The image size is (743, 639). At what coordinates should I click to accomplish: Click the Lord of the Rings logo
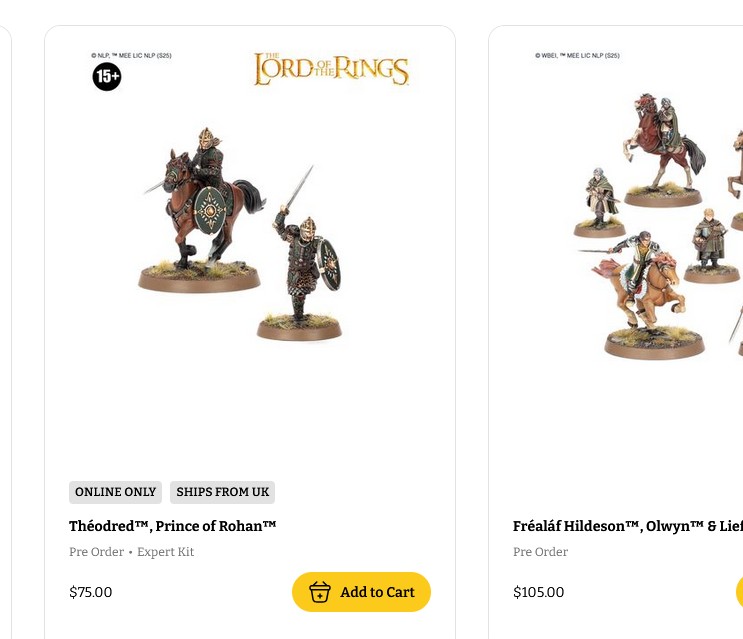[331, 69]
